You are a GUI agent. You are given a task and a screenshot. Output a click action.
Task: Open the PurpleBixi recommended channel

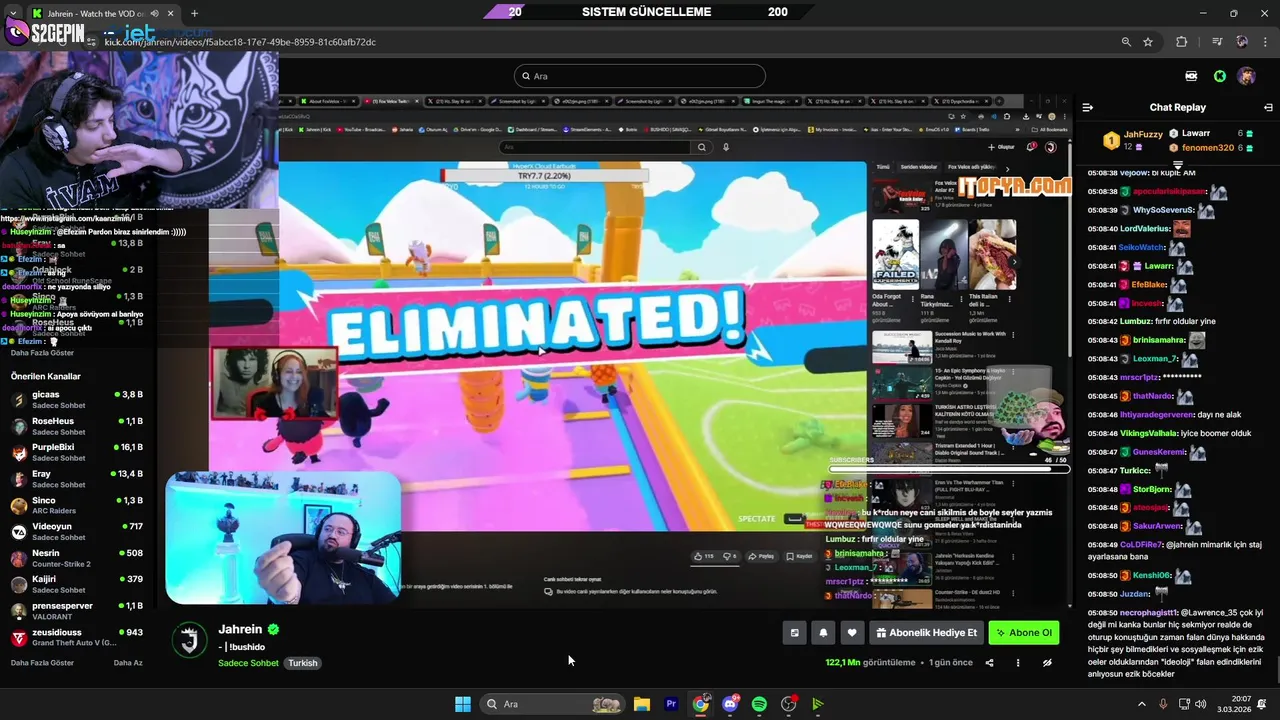[78, 452]
